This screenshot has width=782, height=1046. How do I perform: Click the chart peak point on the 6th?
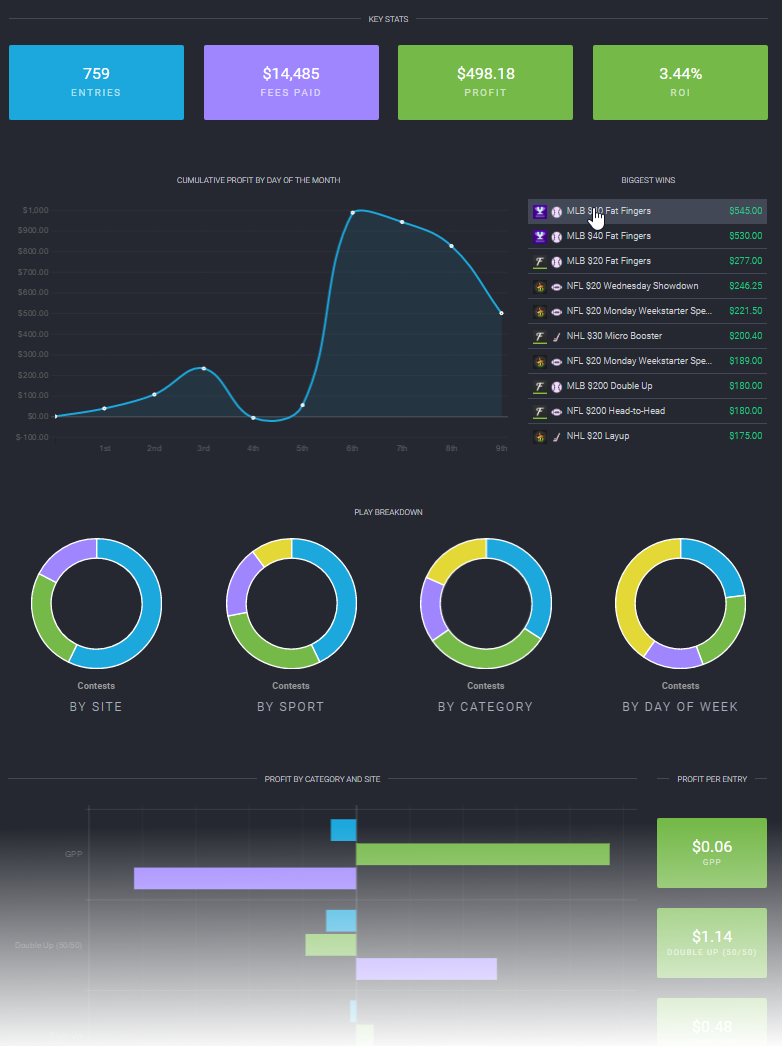tap(352, 213)
